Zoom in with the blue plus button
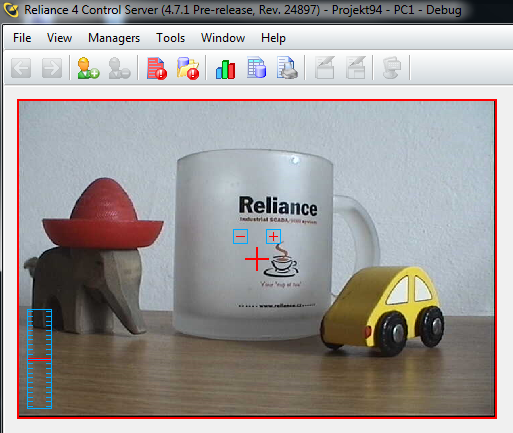Screen dimensions: 513x433 (273, 236)
